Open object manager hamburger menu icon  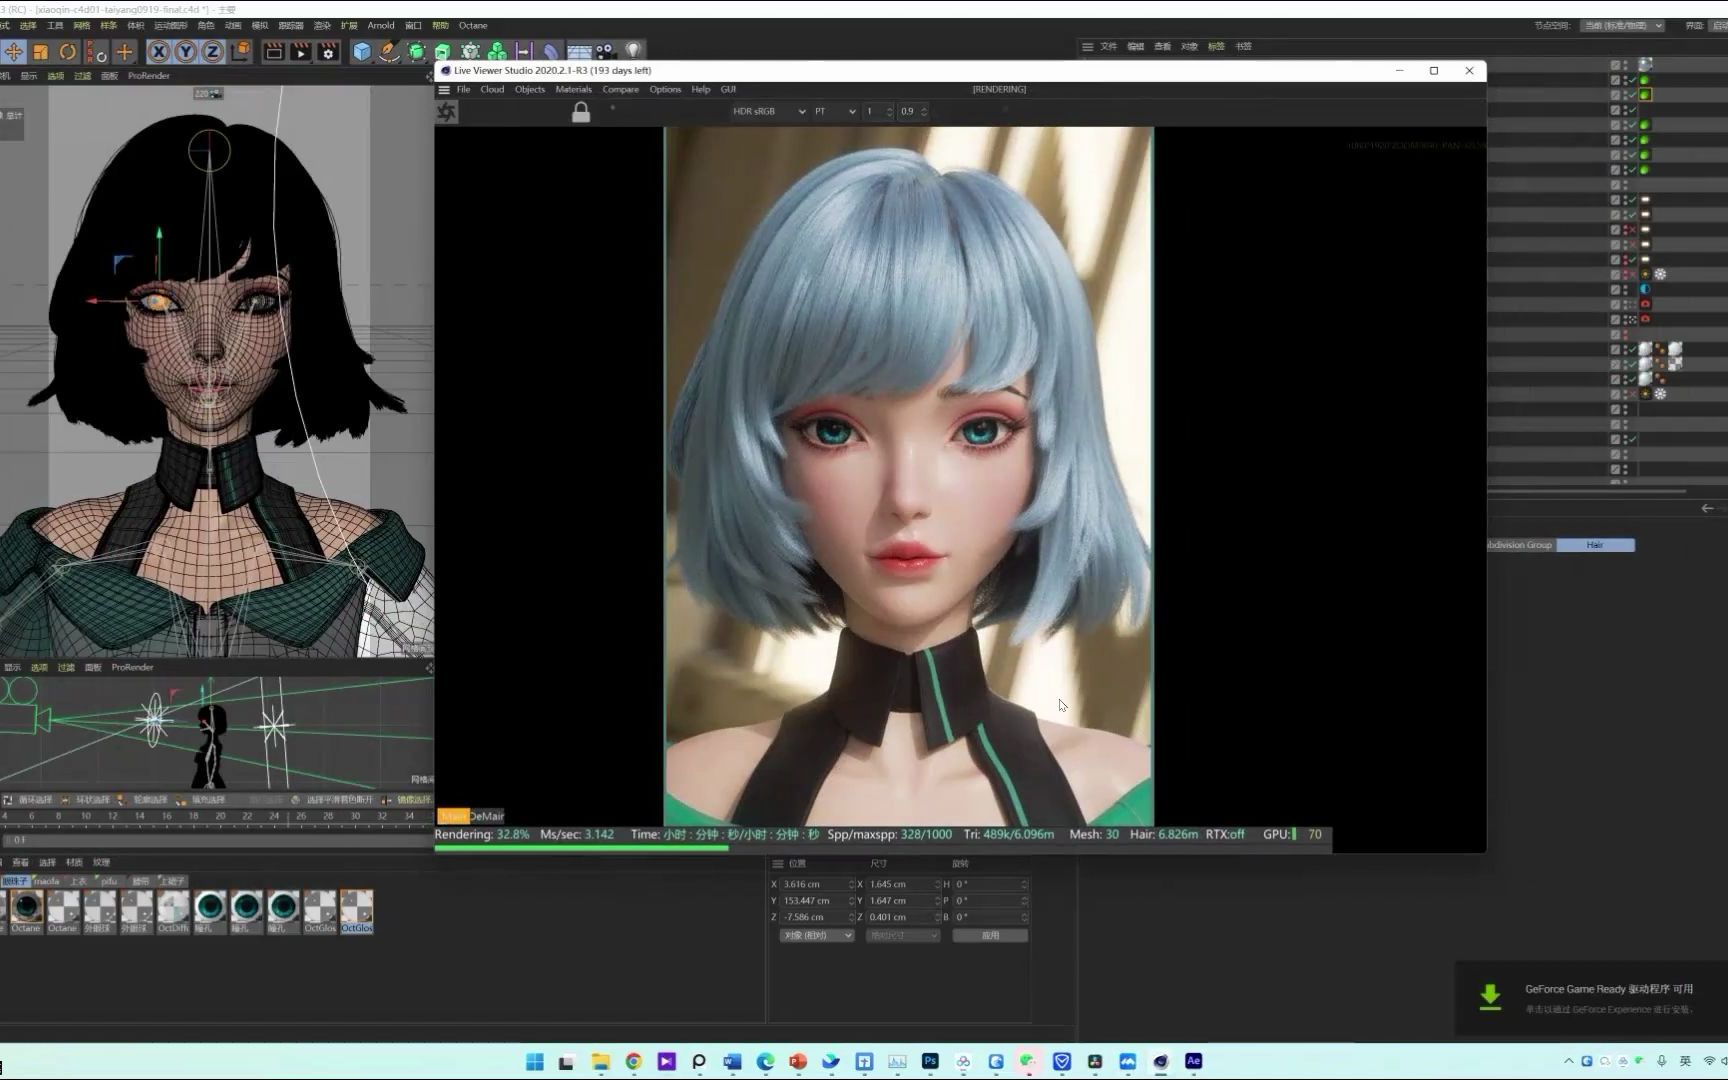[1087, 46]
